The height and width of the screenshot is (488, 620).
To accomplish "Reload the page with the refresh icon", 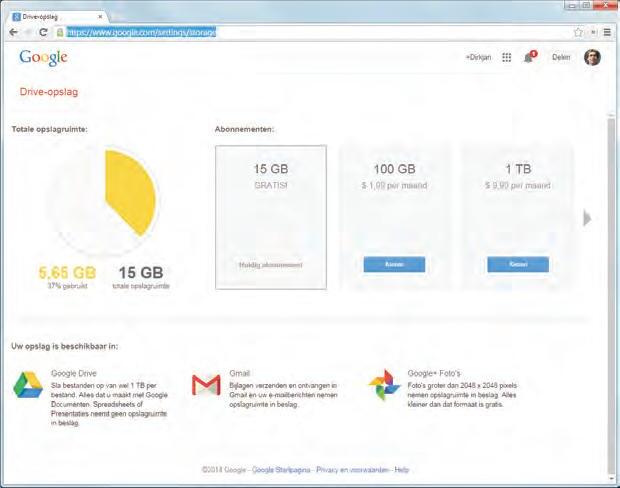I will (x=43, y=32).
